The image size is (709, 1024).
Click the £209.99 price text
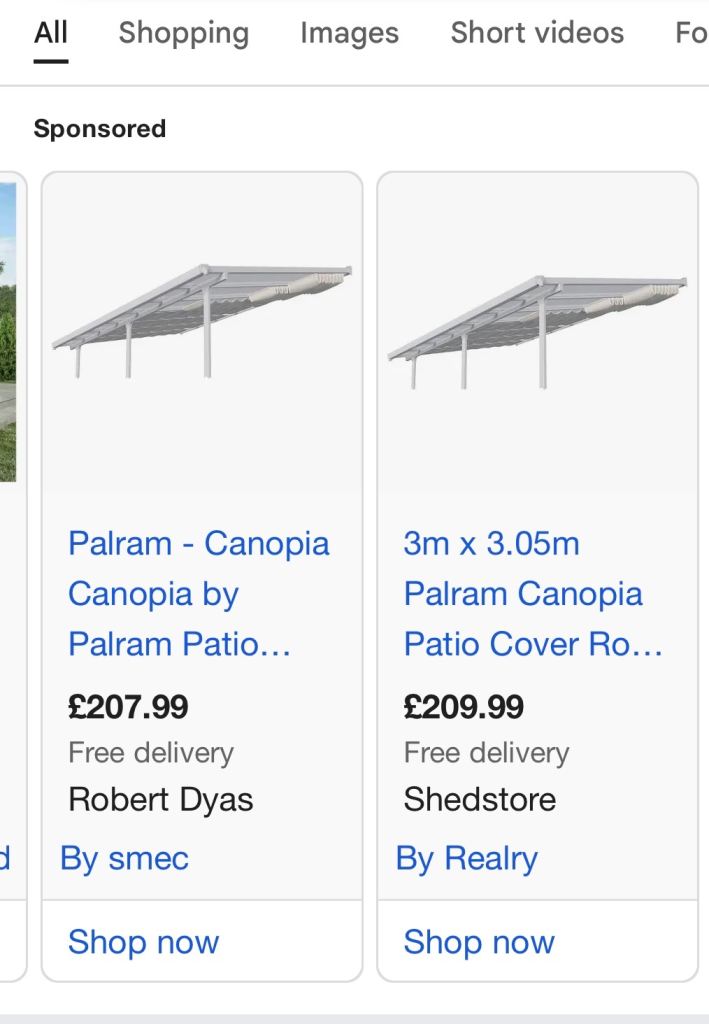click(x=463, y=707)
